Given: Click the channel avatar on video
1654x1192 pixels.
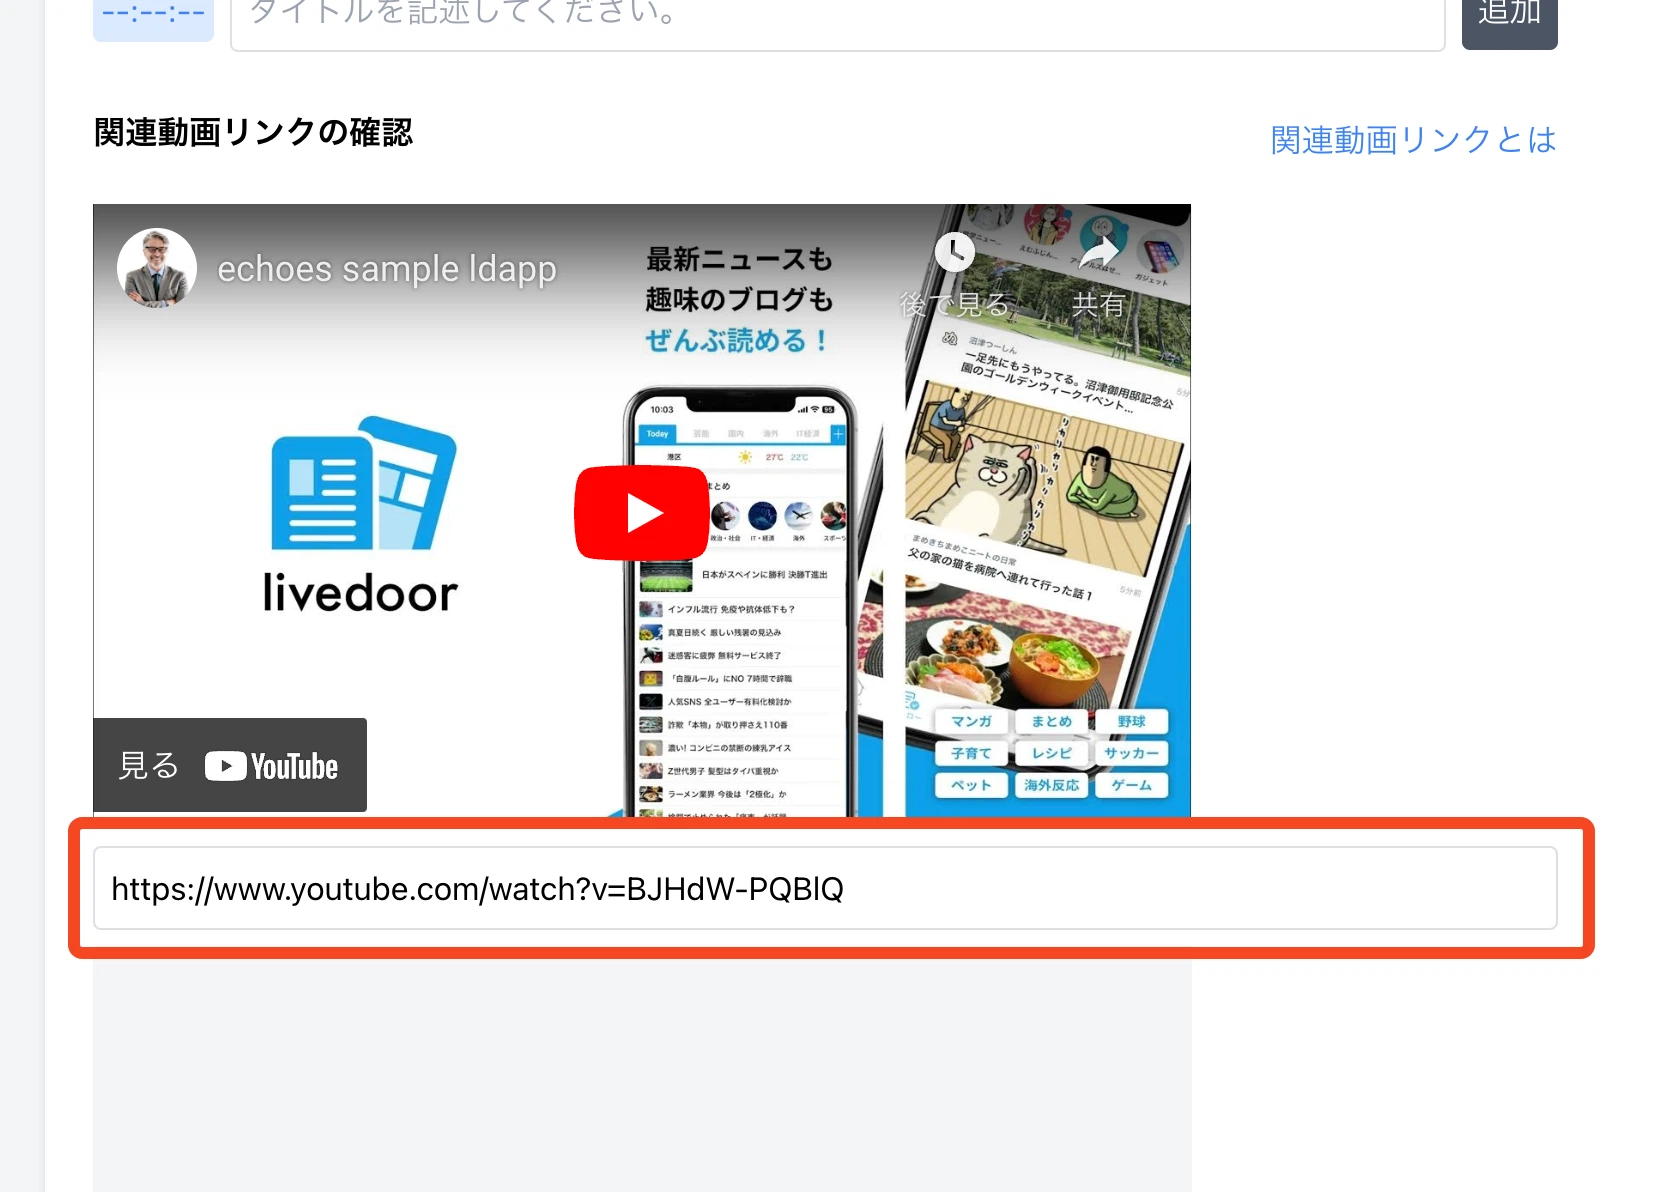Looking at the screenshot, I should tap(157, 268).
